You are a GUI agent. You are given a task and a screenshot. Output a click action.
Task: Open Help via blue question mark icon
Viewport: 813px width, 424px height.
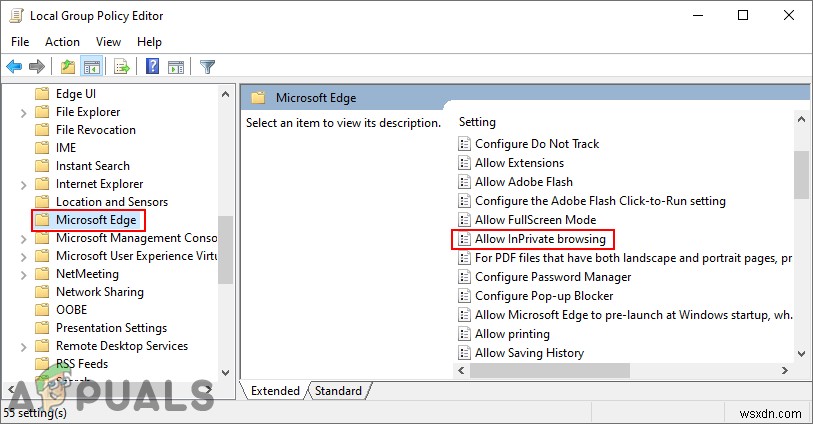[152, 66]
